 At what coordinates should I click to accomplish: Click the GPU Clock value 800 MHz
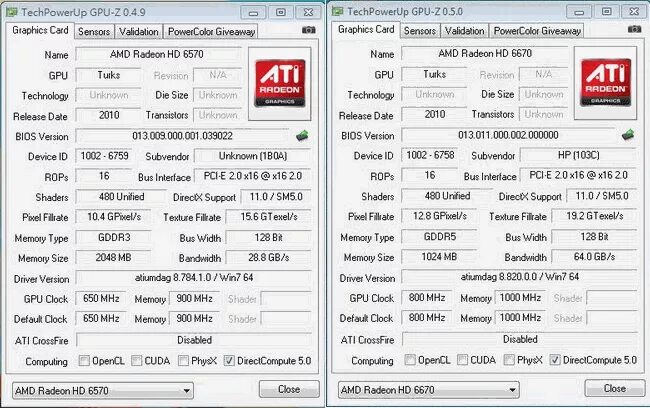[x=427, y=298]
